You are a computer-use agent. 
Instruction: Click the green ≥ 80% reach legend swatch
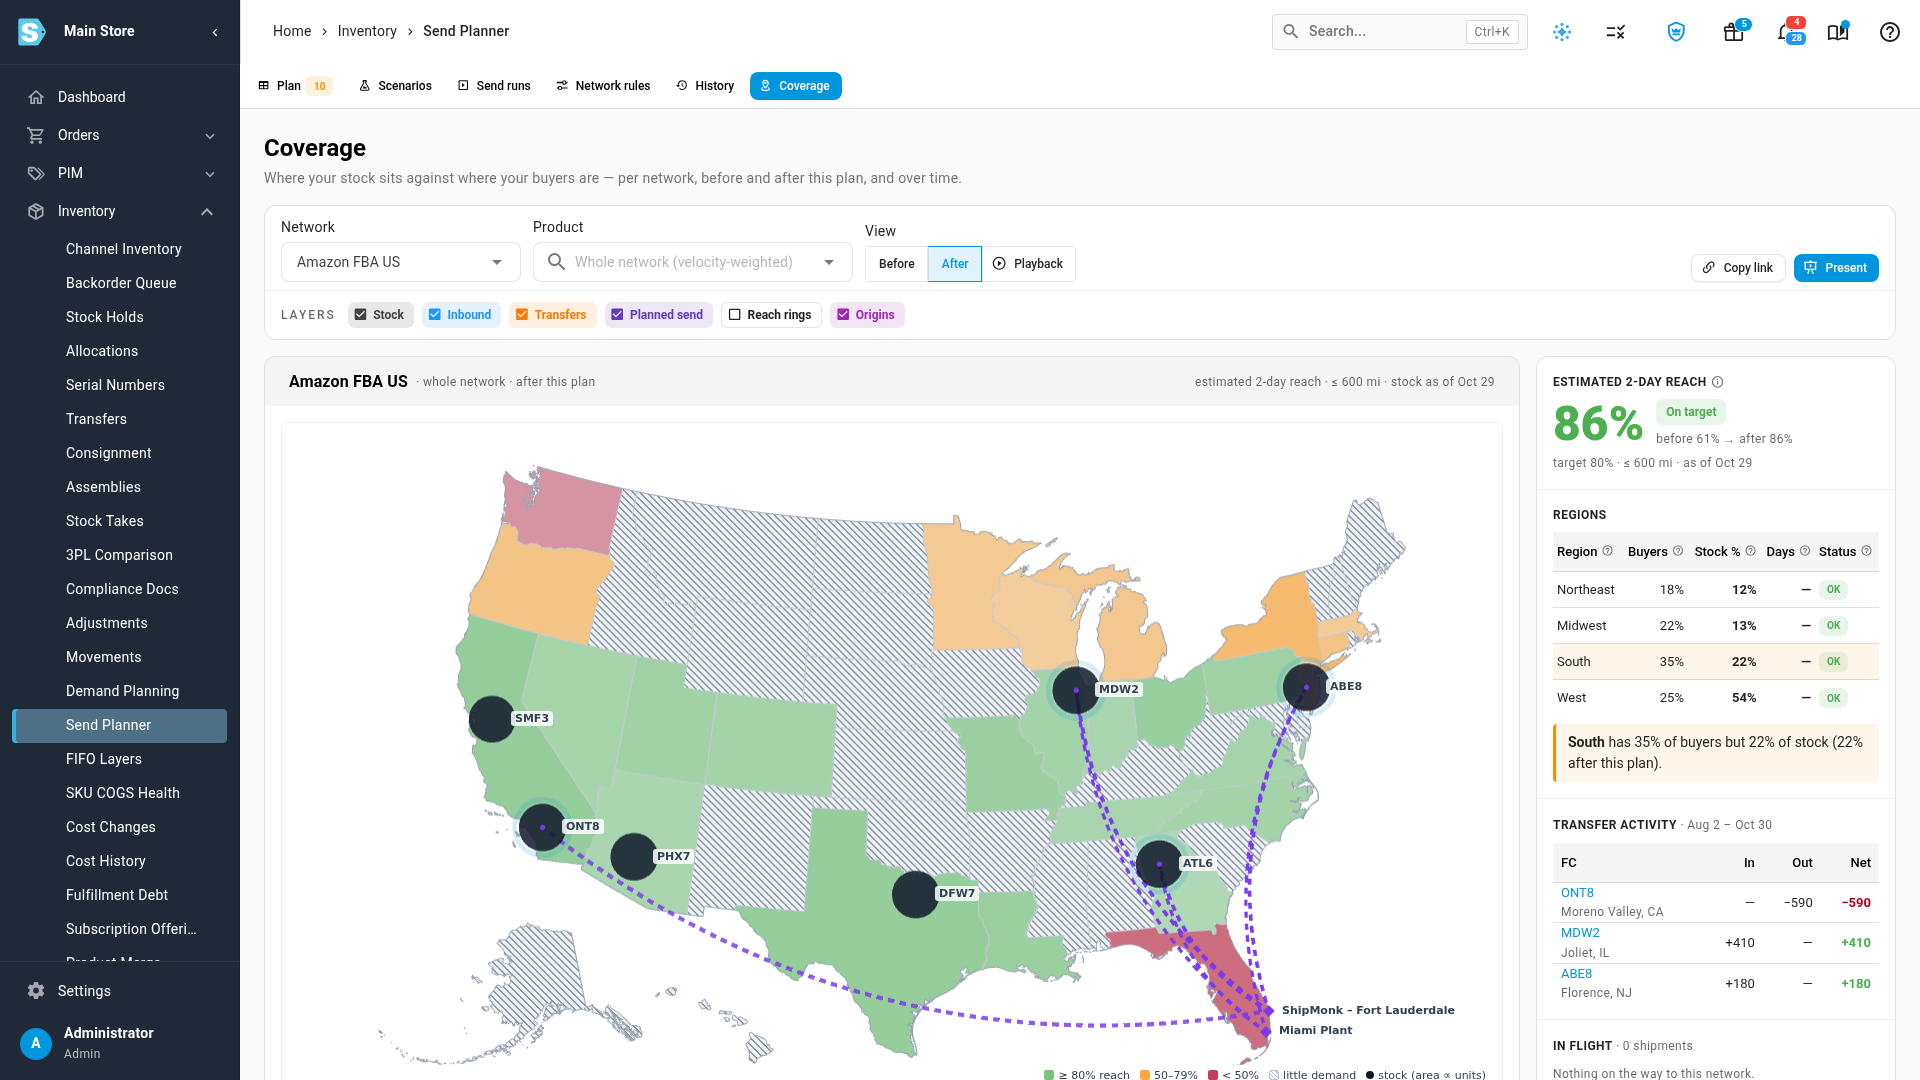(x=1049, y=1075)
